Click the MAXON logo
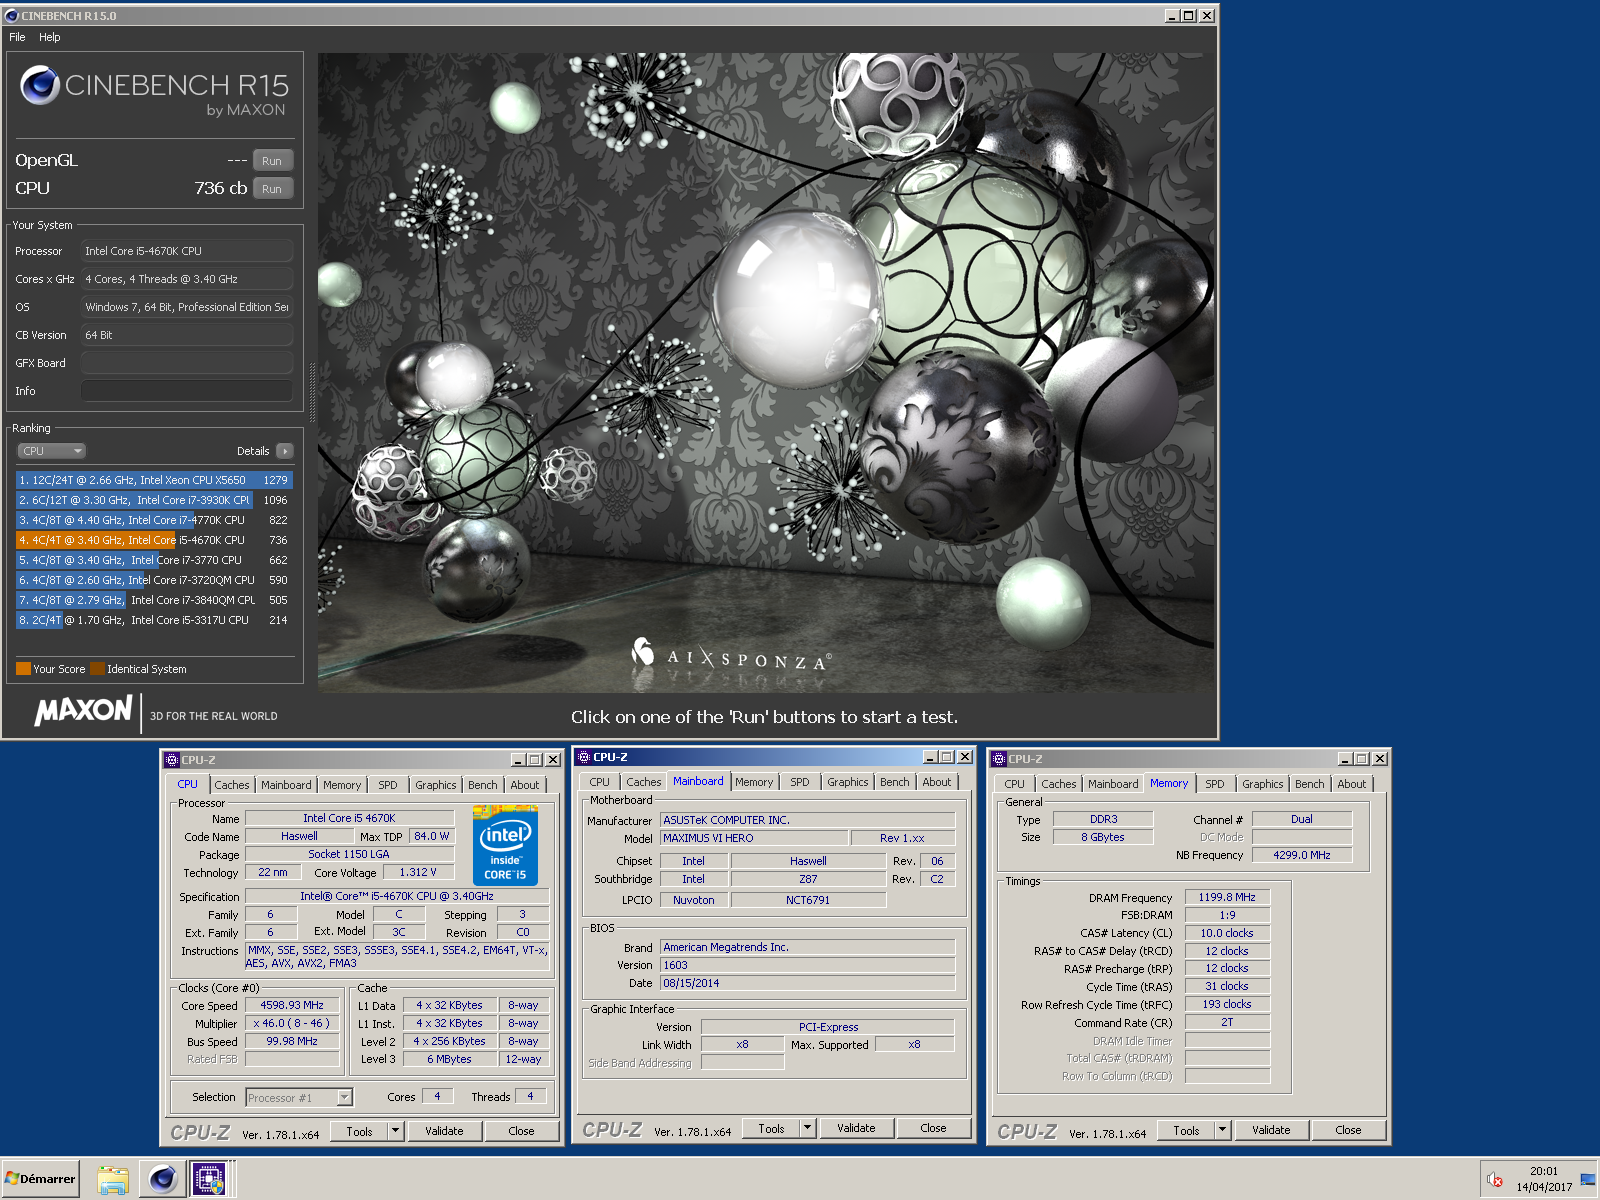 click(x=84, y=711)
